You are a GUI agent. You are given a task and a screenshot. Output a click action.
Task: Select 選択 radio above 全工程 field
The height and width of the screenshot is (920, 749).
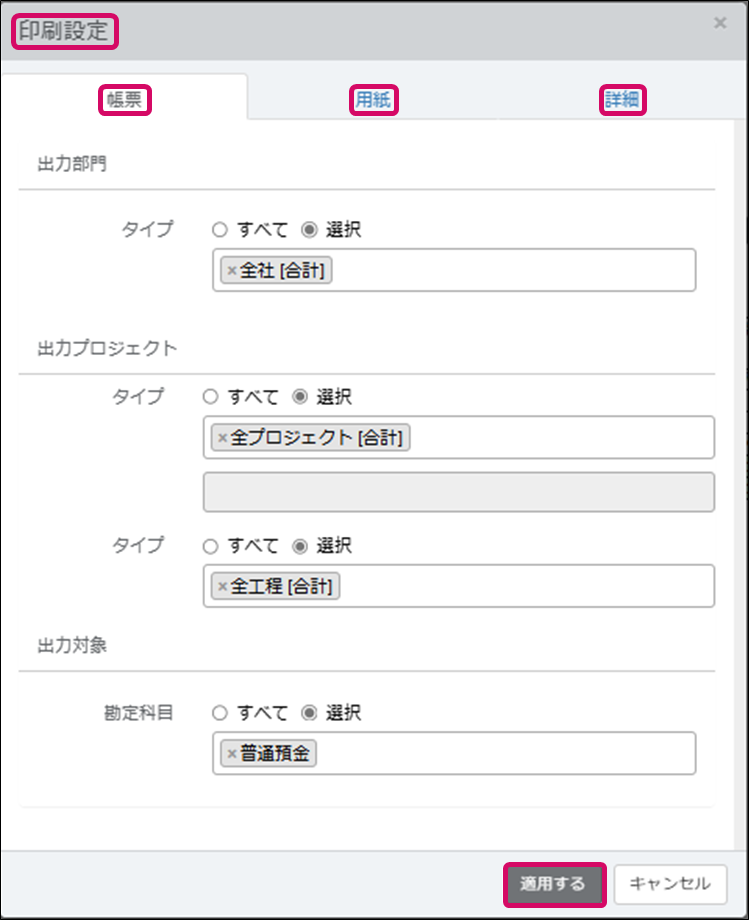click(x=299, y=546)
